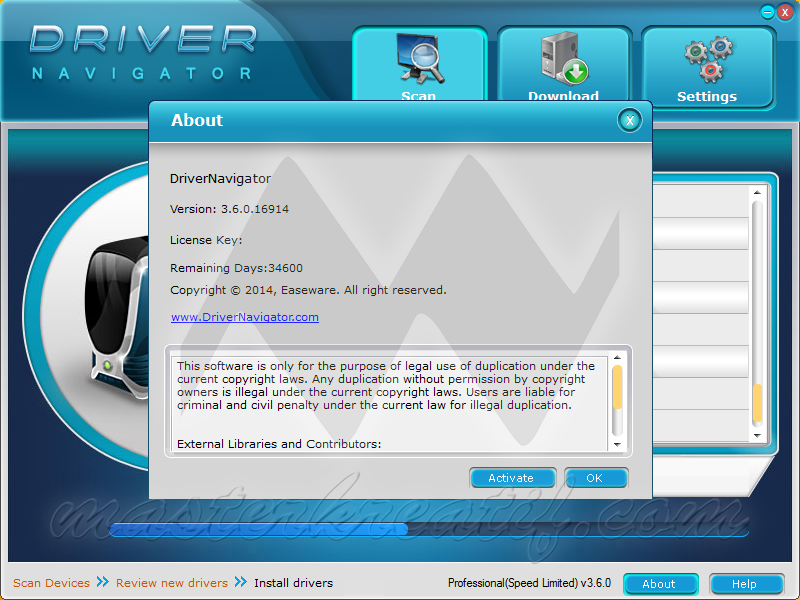
Task: Click the license agreement text box
Action: [389, 403]
